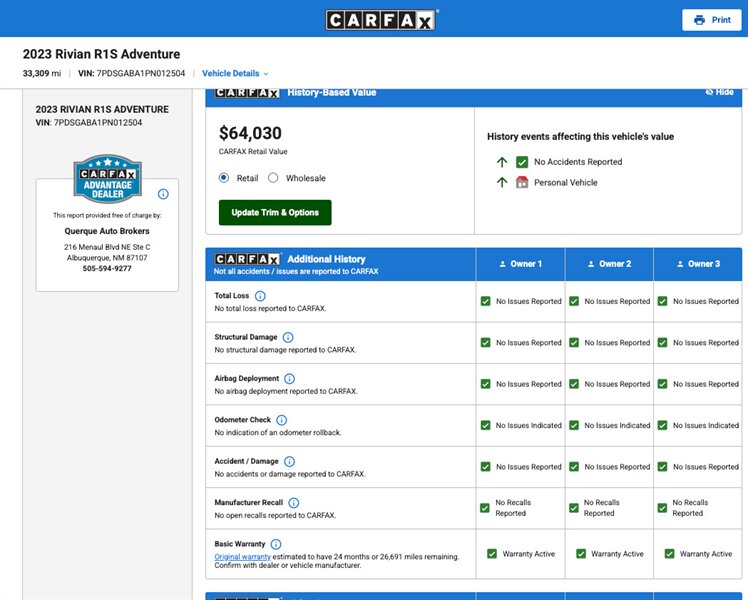Viewport: 748px width, 600px height.
Task: Select the Owner 3 column header
Action: click(x=698, y=264)
